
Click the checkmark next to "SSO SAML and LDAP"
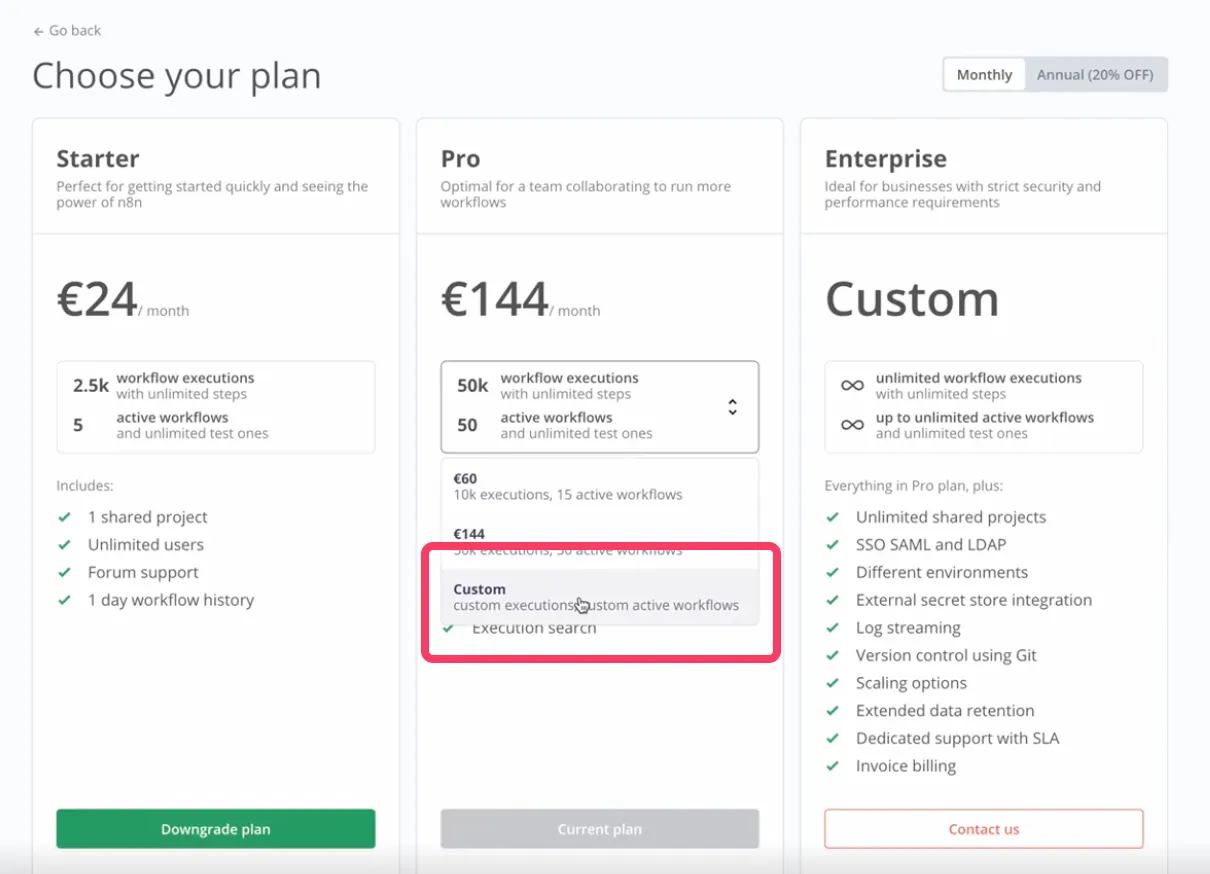pyautogui.click(x=832, y=544)
